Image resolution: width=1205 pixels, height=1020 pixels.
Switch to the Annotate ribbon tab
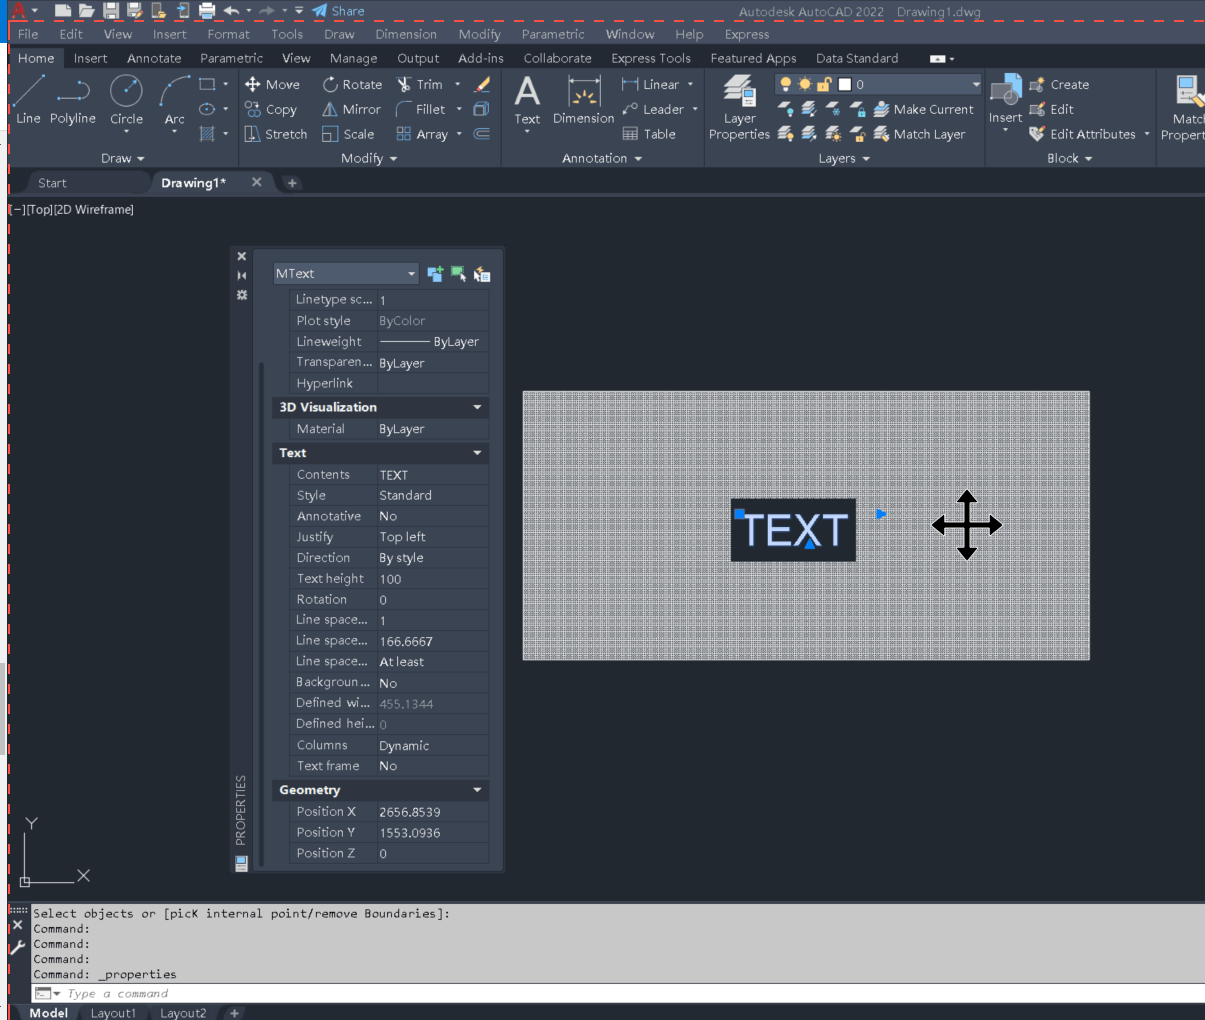pyautogui.click(x=154, y=58)
